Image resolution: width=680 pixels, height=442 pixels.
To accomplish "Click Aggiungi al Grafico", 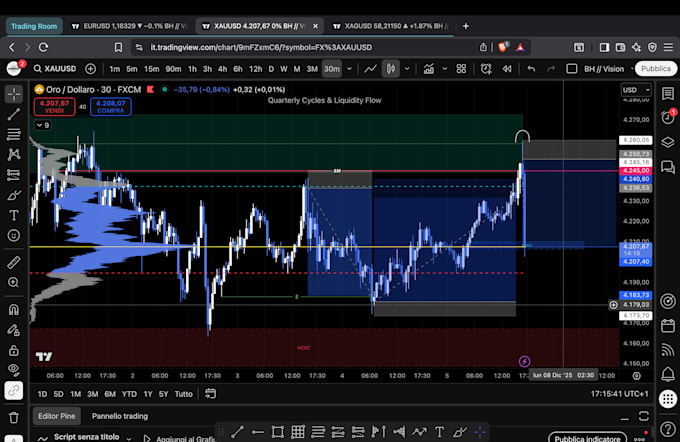I will (180, 438).
